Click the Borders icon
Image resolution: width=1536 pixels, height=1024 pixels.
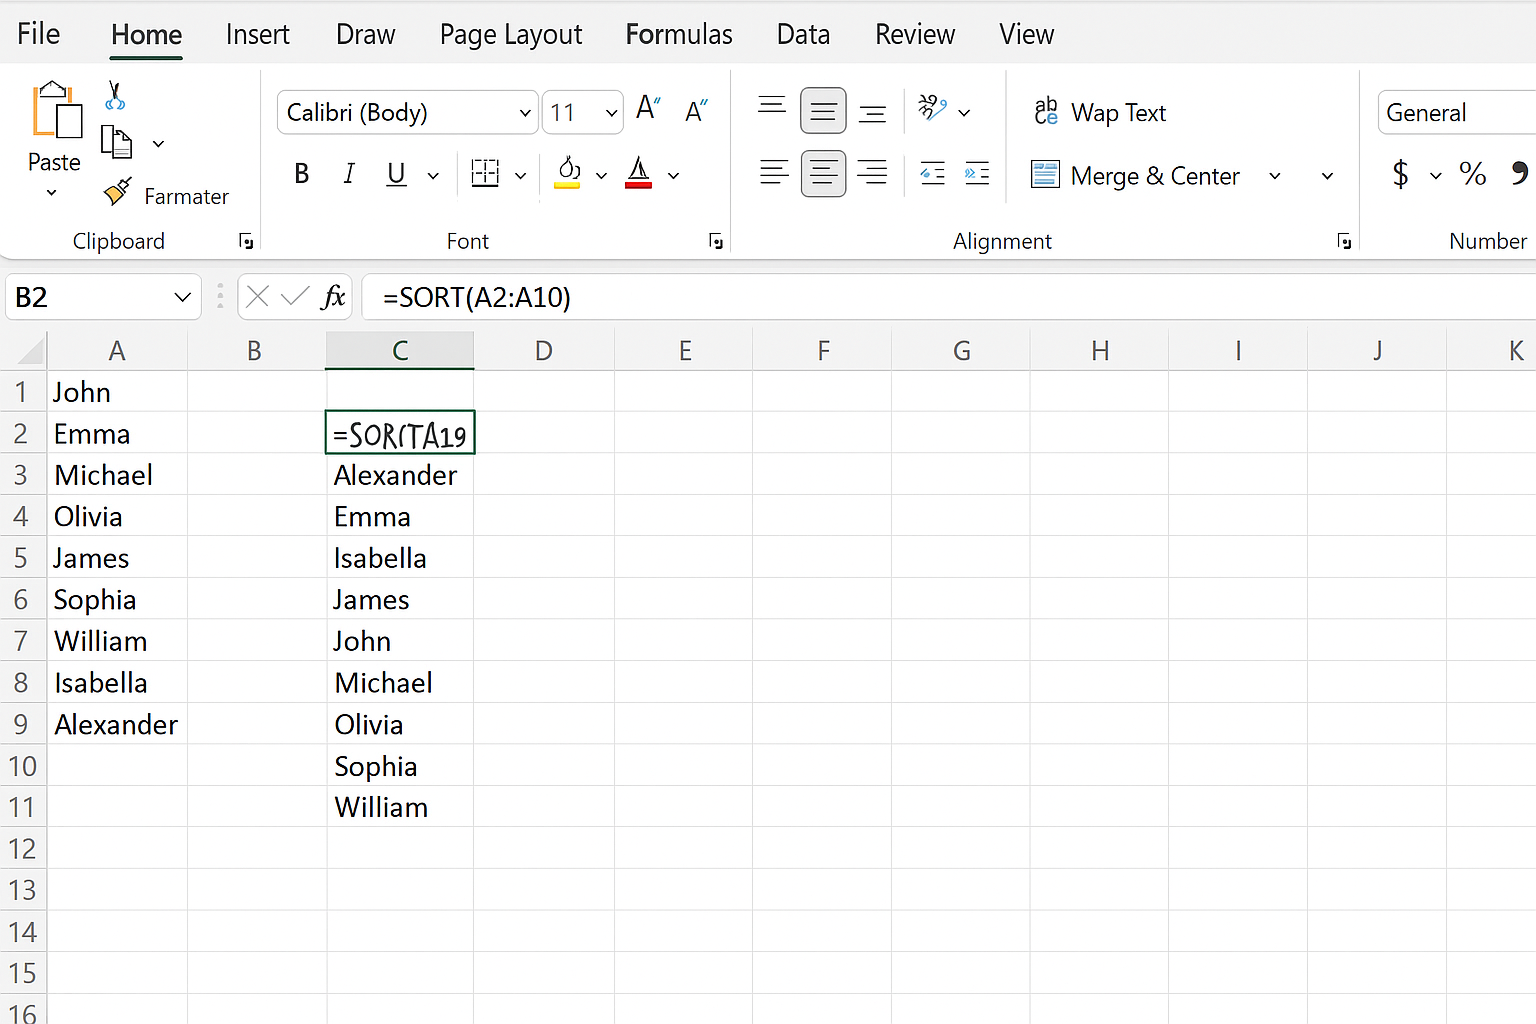[485, 174]
